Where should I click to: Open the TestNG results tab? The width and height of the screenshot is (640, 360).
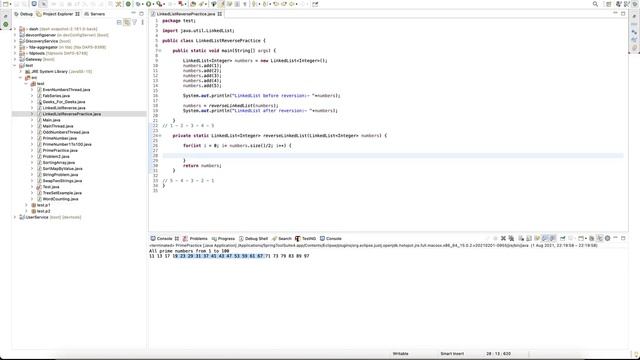point(305,238)
